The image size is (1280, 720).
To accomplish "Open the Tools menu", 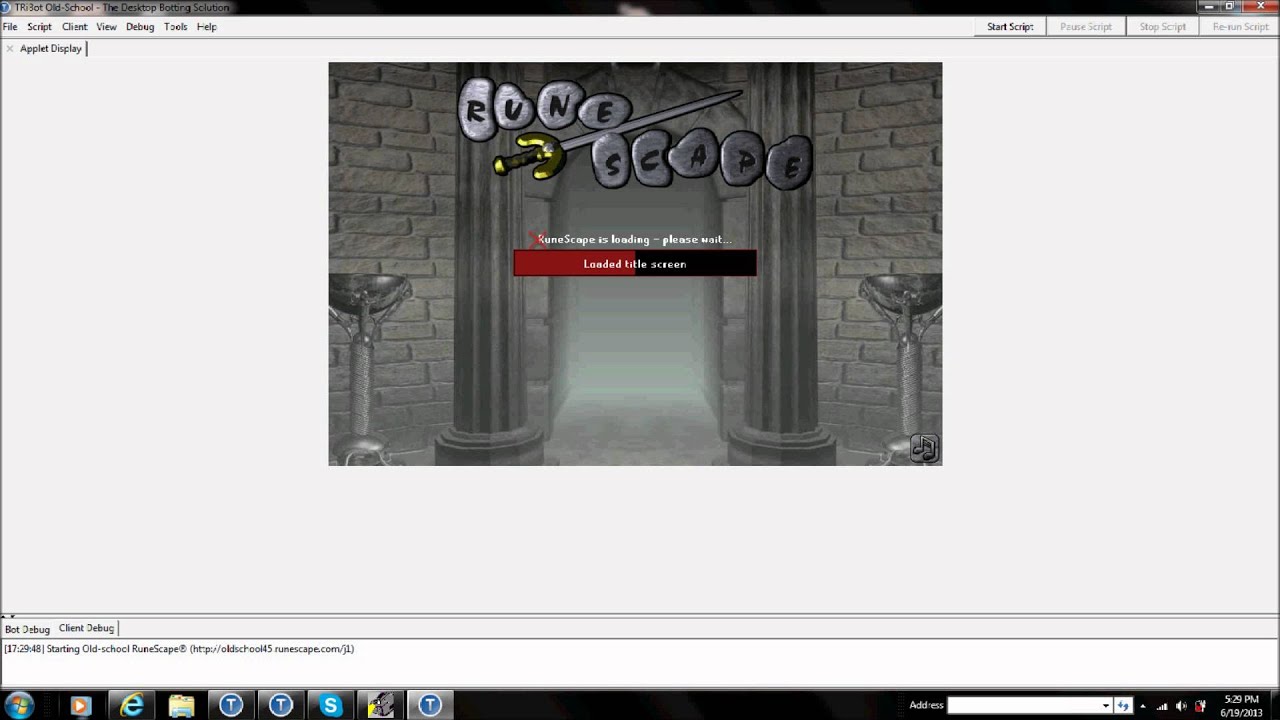I will 176,27.
